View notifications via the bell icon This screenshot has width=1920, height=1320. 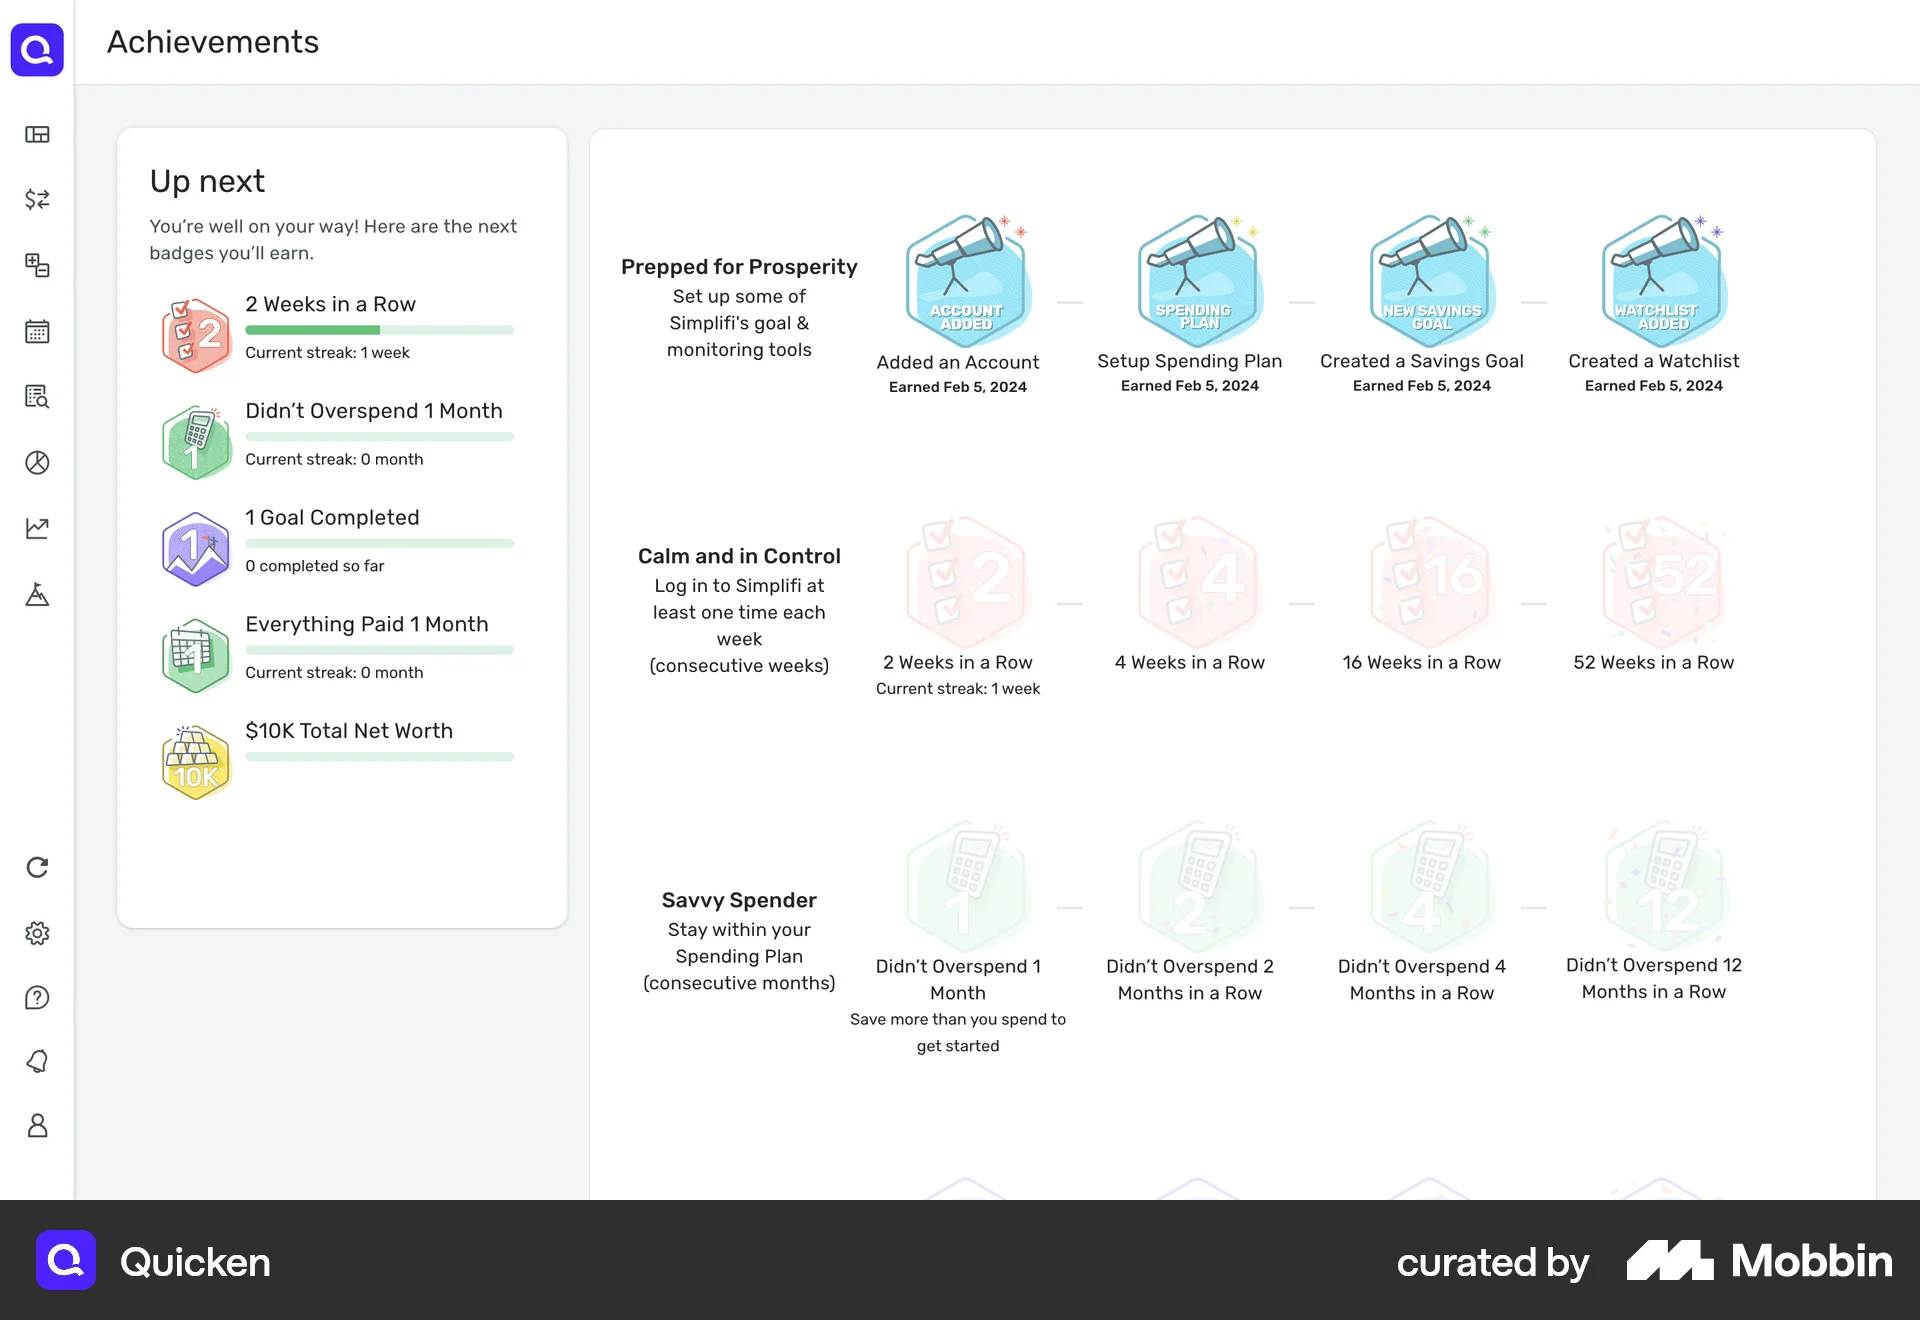(37, 1061)
